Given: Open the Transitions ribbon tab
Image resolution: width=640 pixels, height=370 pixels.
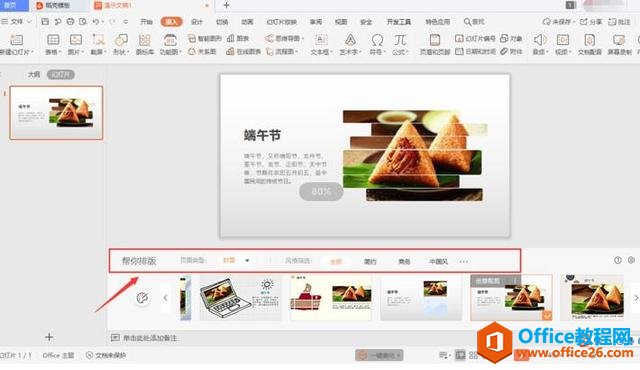Looking at the screenshot, I should [x=222, y=22].
